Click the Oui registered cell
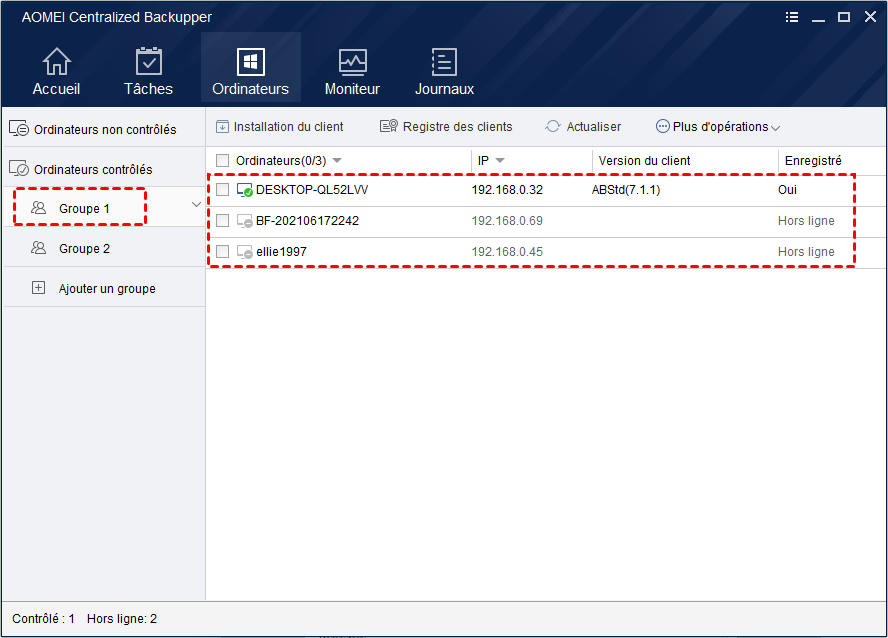888x638 pixels. [787, 190]
